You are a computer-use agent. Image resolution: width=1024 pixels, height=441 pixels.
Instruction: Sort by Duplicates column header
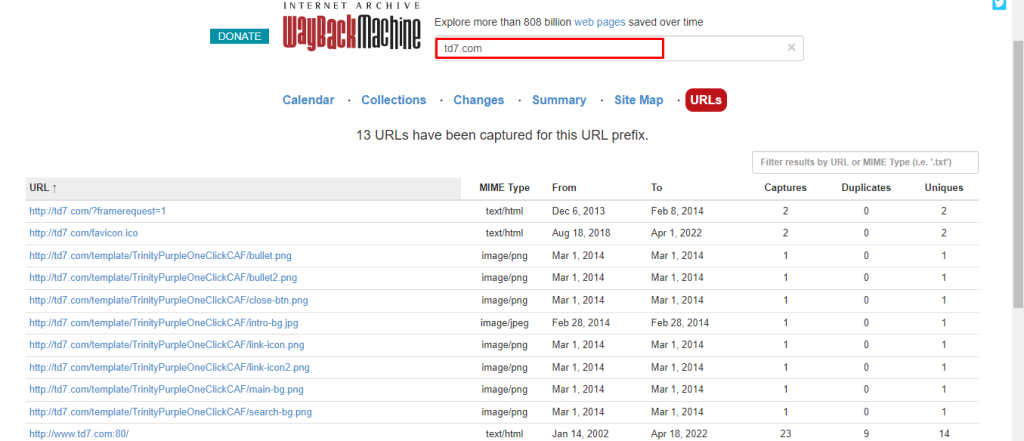point(866,188)
